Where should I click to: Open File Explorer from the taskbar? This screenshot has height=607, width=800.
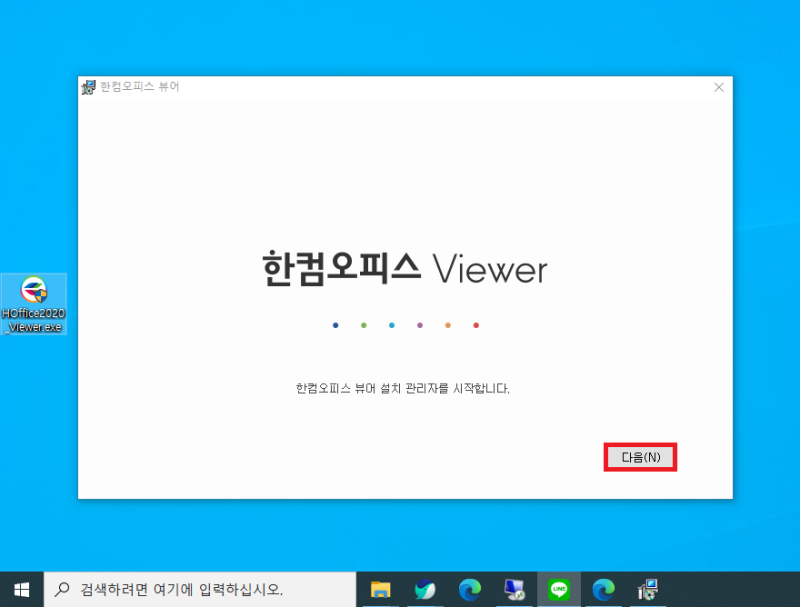(380, 590)
